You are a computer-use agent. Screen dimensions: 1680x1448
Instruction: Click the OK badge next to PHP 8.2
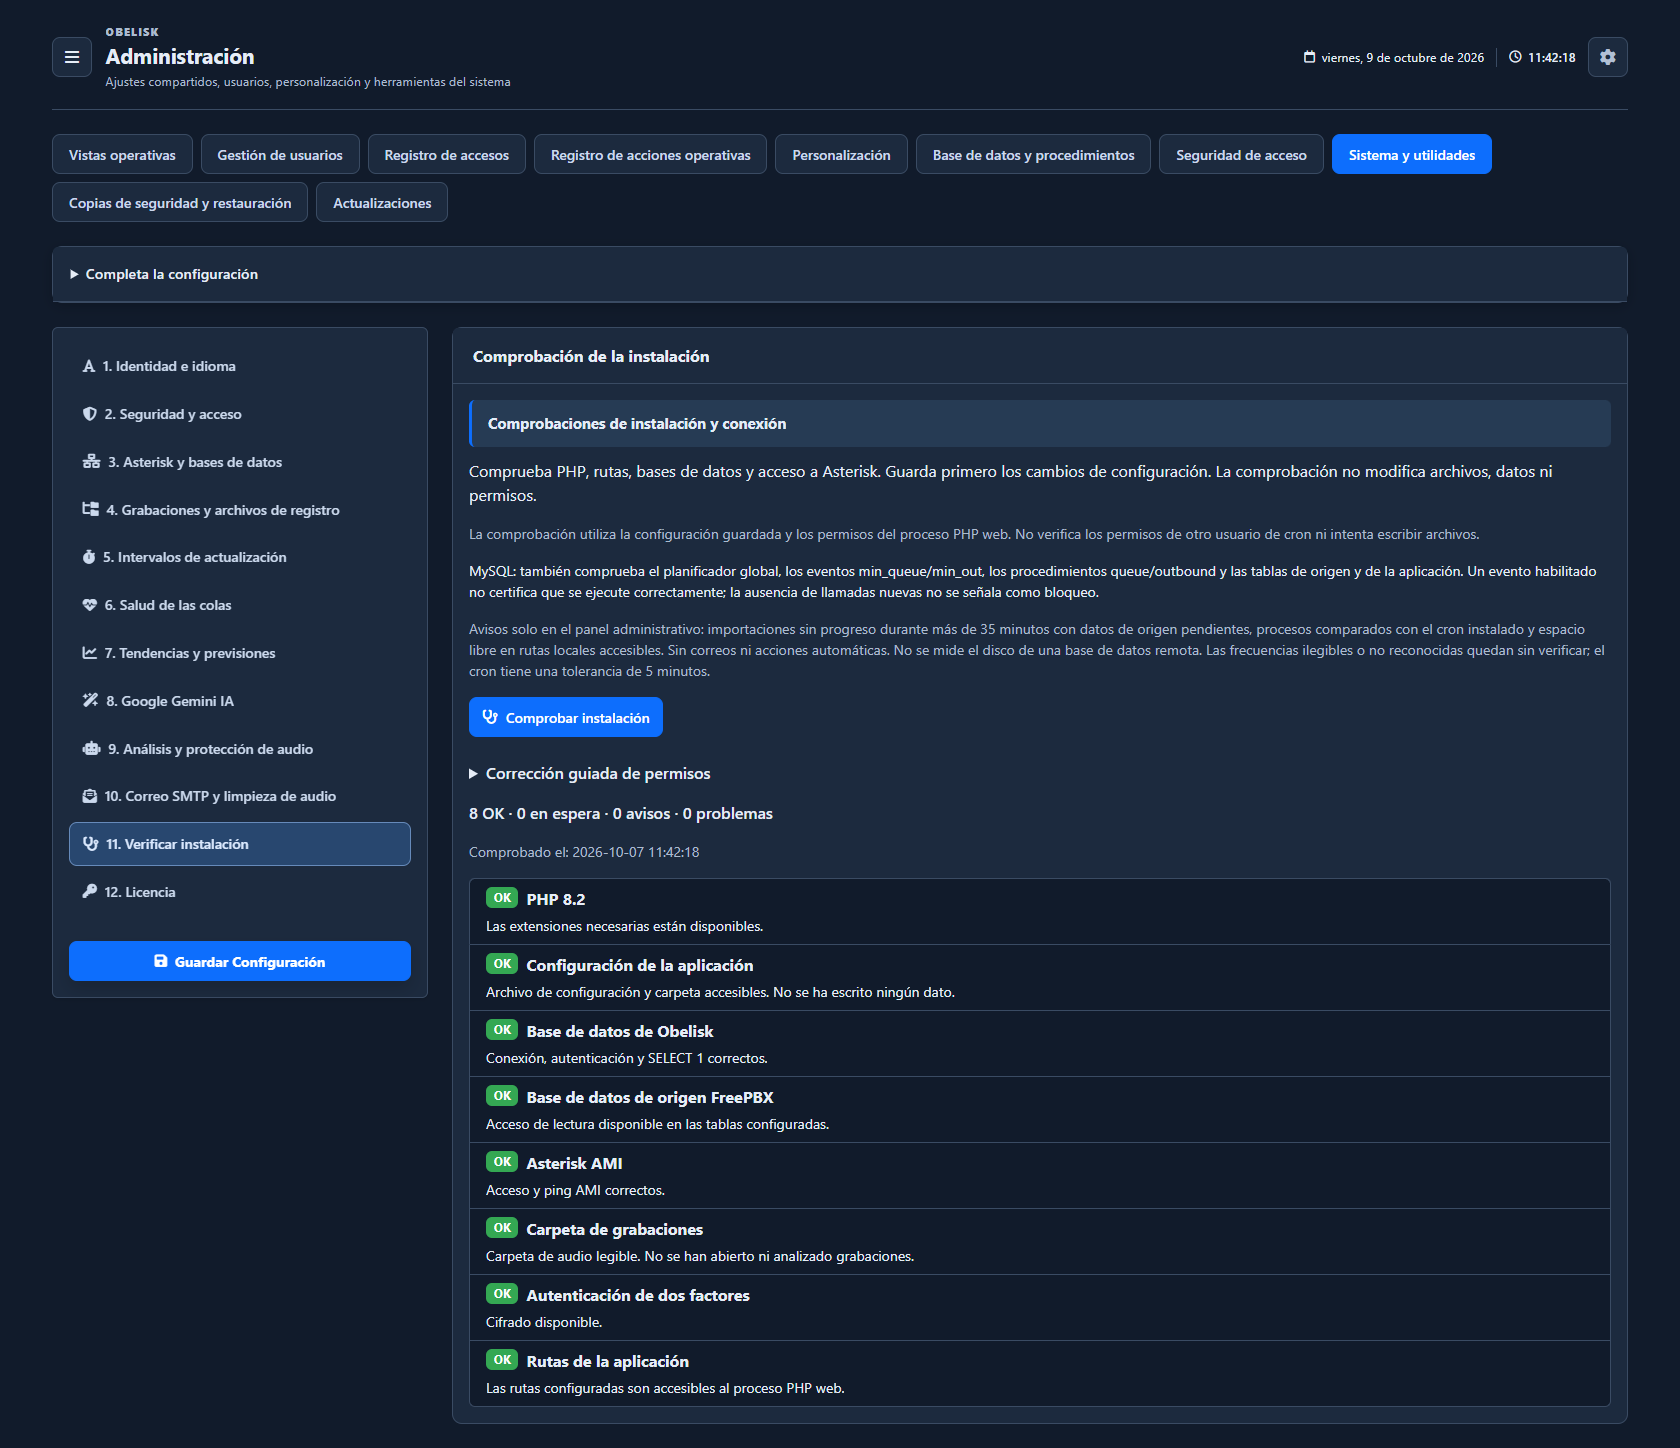(502, 898)
